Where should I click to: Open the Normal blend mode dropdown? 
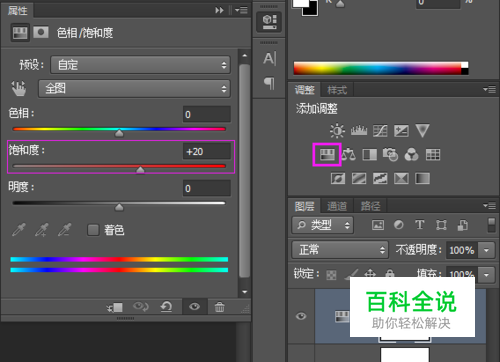340,250
